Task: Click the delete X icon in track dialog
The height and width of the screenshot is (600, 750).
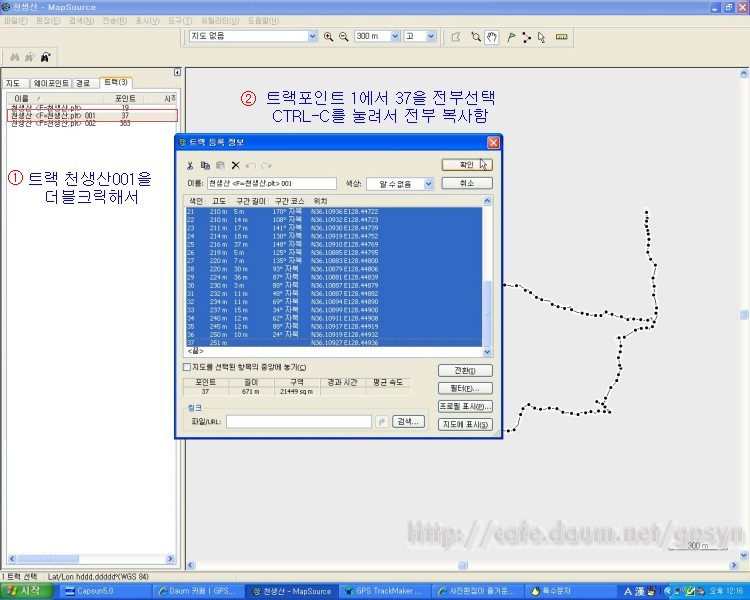Action: point(235,166)
